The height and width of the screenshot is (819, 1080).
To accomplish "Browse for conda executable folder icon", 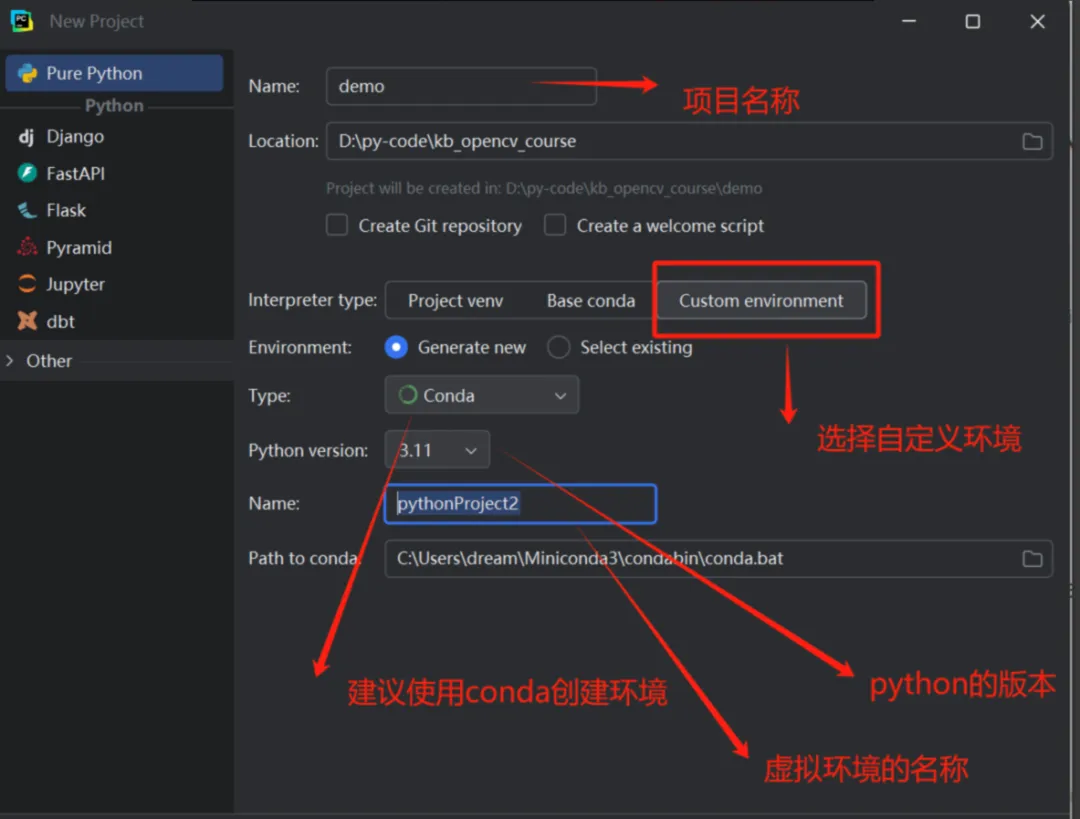I will pyautogui.click(x=1032, y=559).
